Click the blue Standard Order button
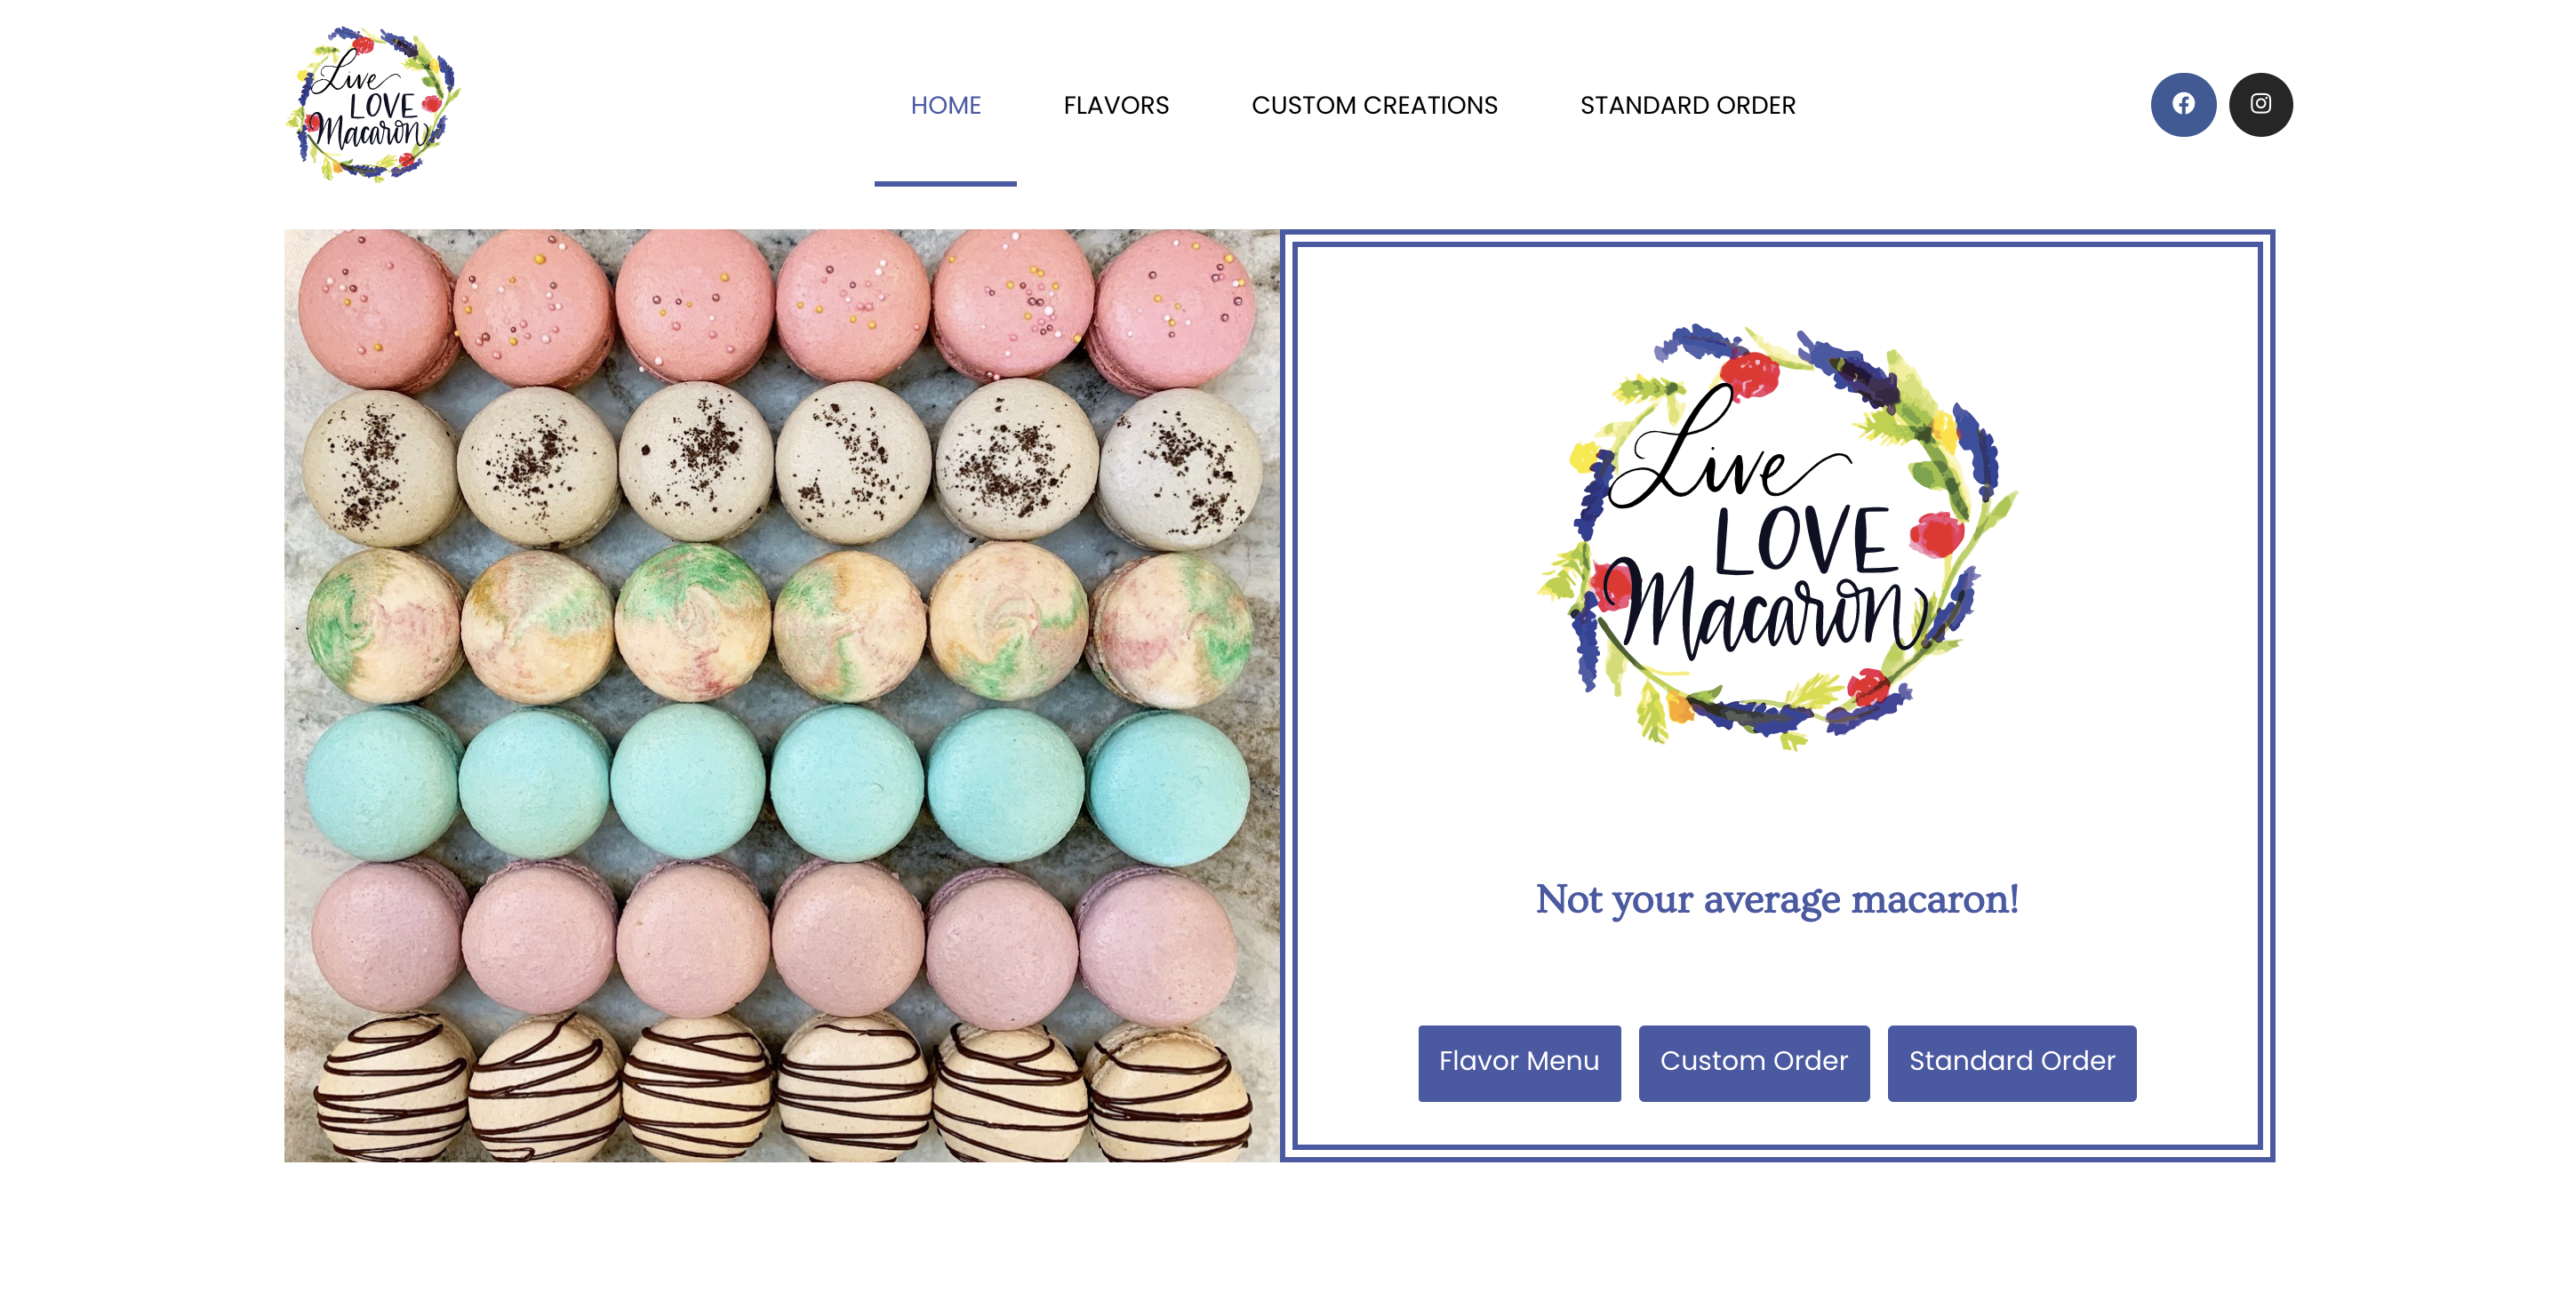 [x=2010, y=1062]
